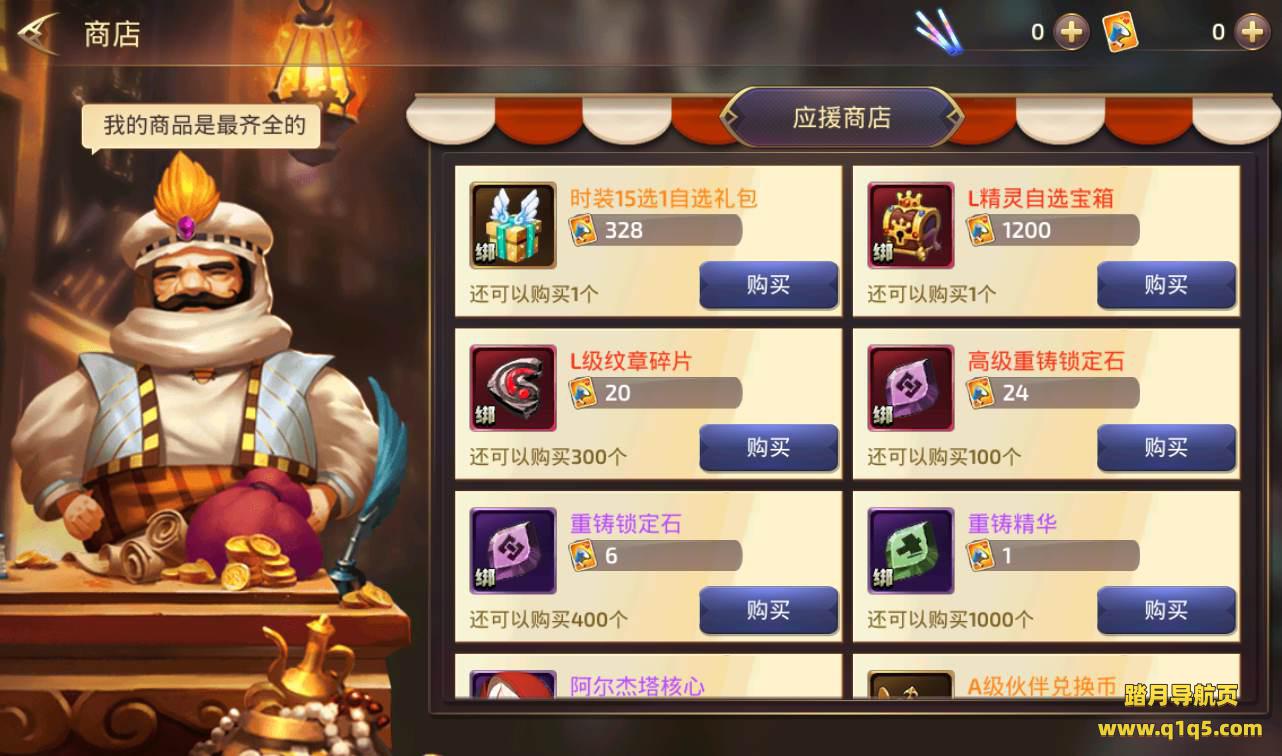View the L级纹章碎片 emblem icon
1282x756 pixels.
click(x=513, y=388)
